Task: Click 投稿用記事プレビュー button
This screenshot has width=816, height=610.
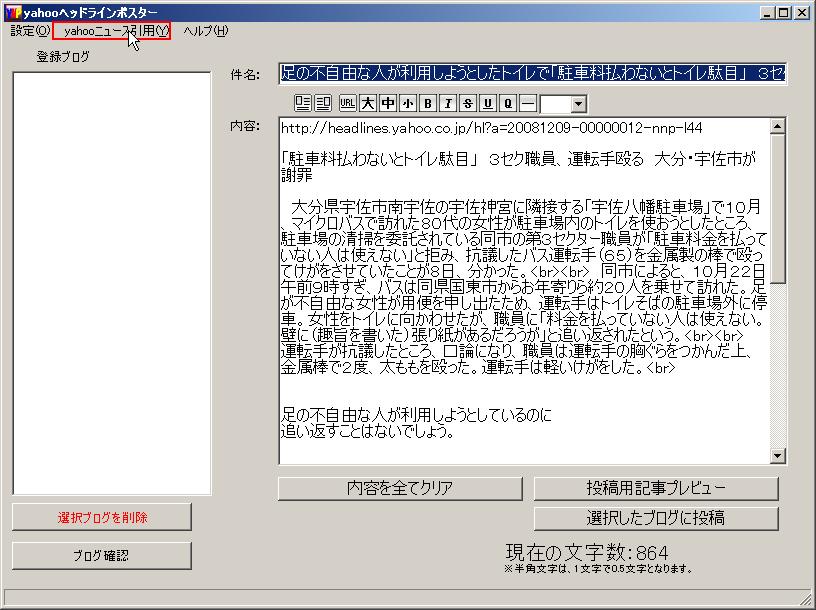Action: (656, 488)
